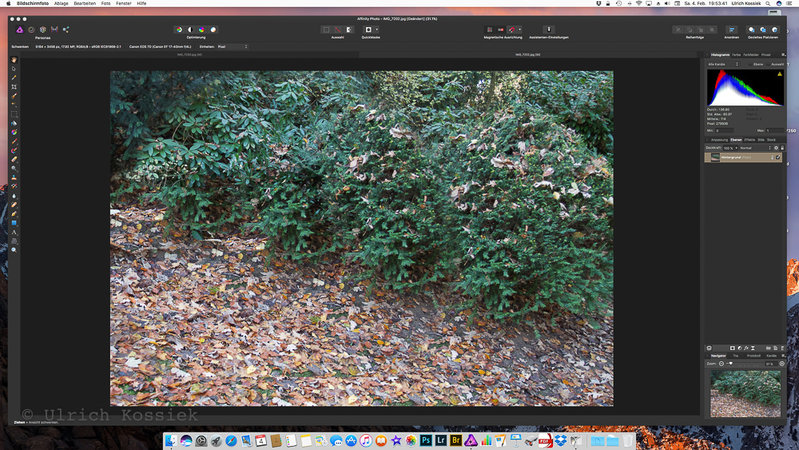Open the Einheiten Pixel dropdown
799x450 pixels.
point(236,46)
